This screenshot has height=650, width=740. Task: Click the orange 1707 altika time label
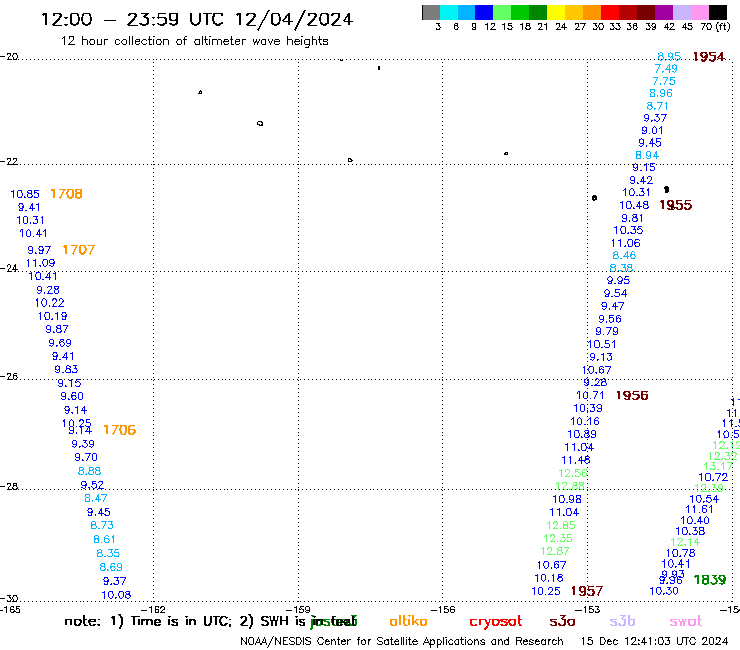click(78, 250)
